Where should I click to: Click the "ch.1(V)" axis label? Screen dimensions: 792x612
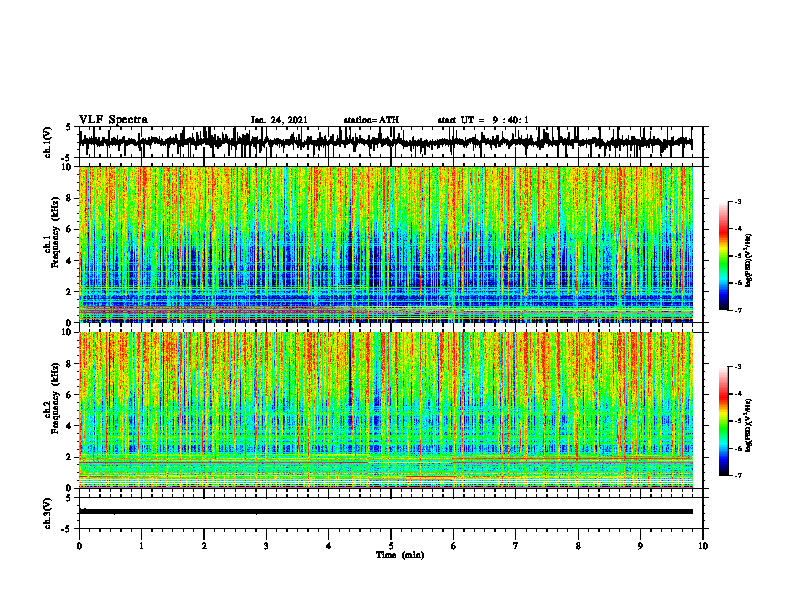tap(48, 142)
